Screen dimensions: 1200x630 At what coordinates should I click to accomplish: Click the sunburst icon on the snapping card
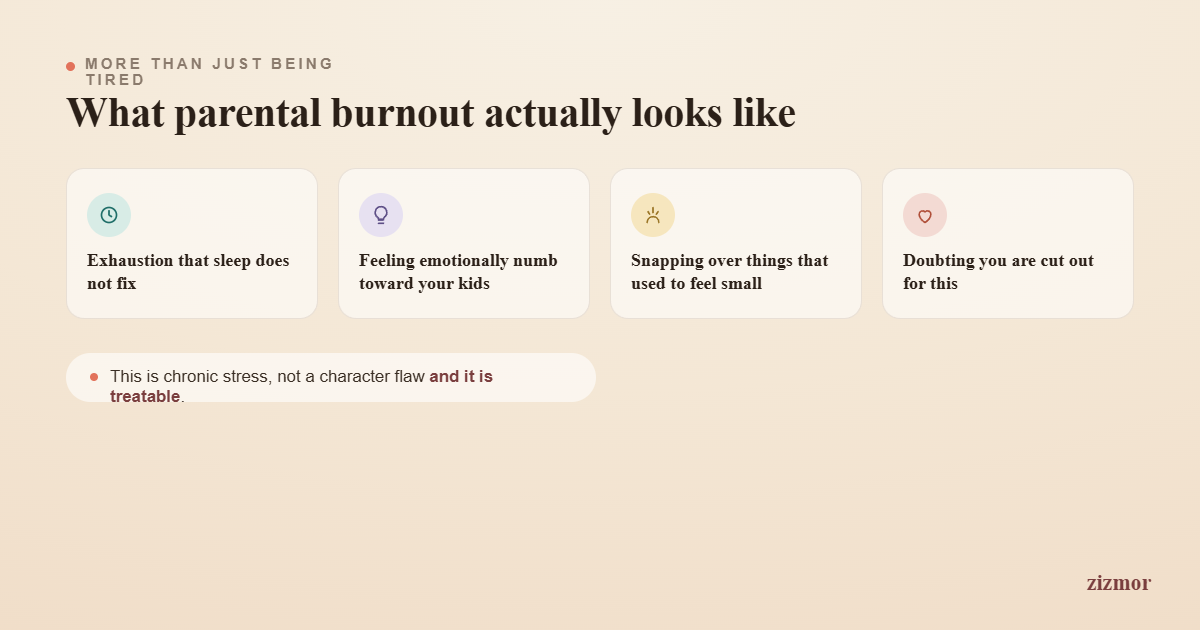click(x=653, y=215)
